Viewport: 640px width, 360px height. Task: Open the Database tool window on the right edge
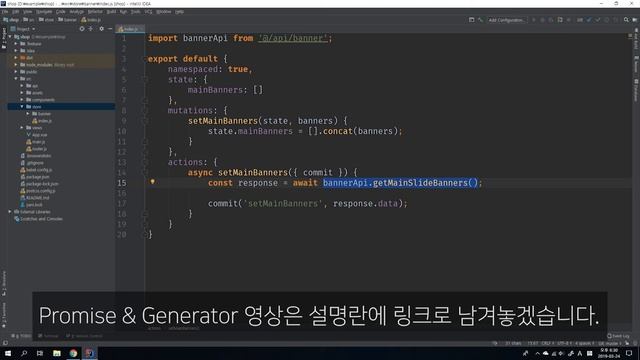click(x=636, y=91)
